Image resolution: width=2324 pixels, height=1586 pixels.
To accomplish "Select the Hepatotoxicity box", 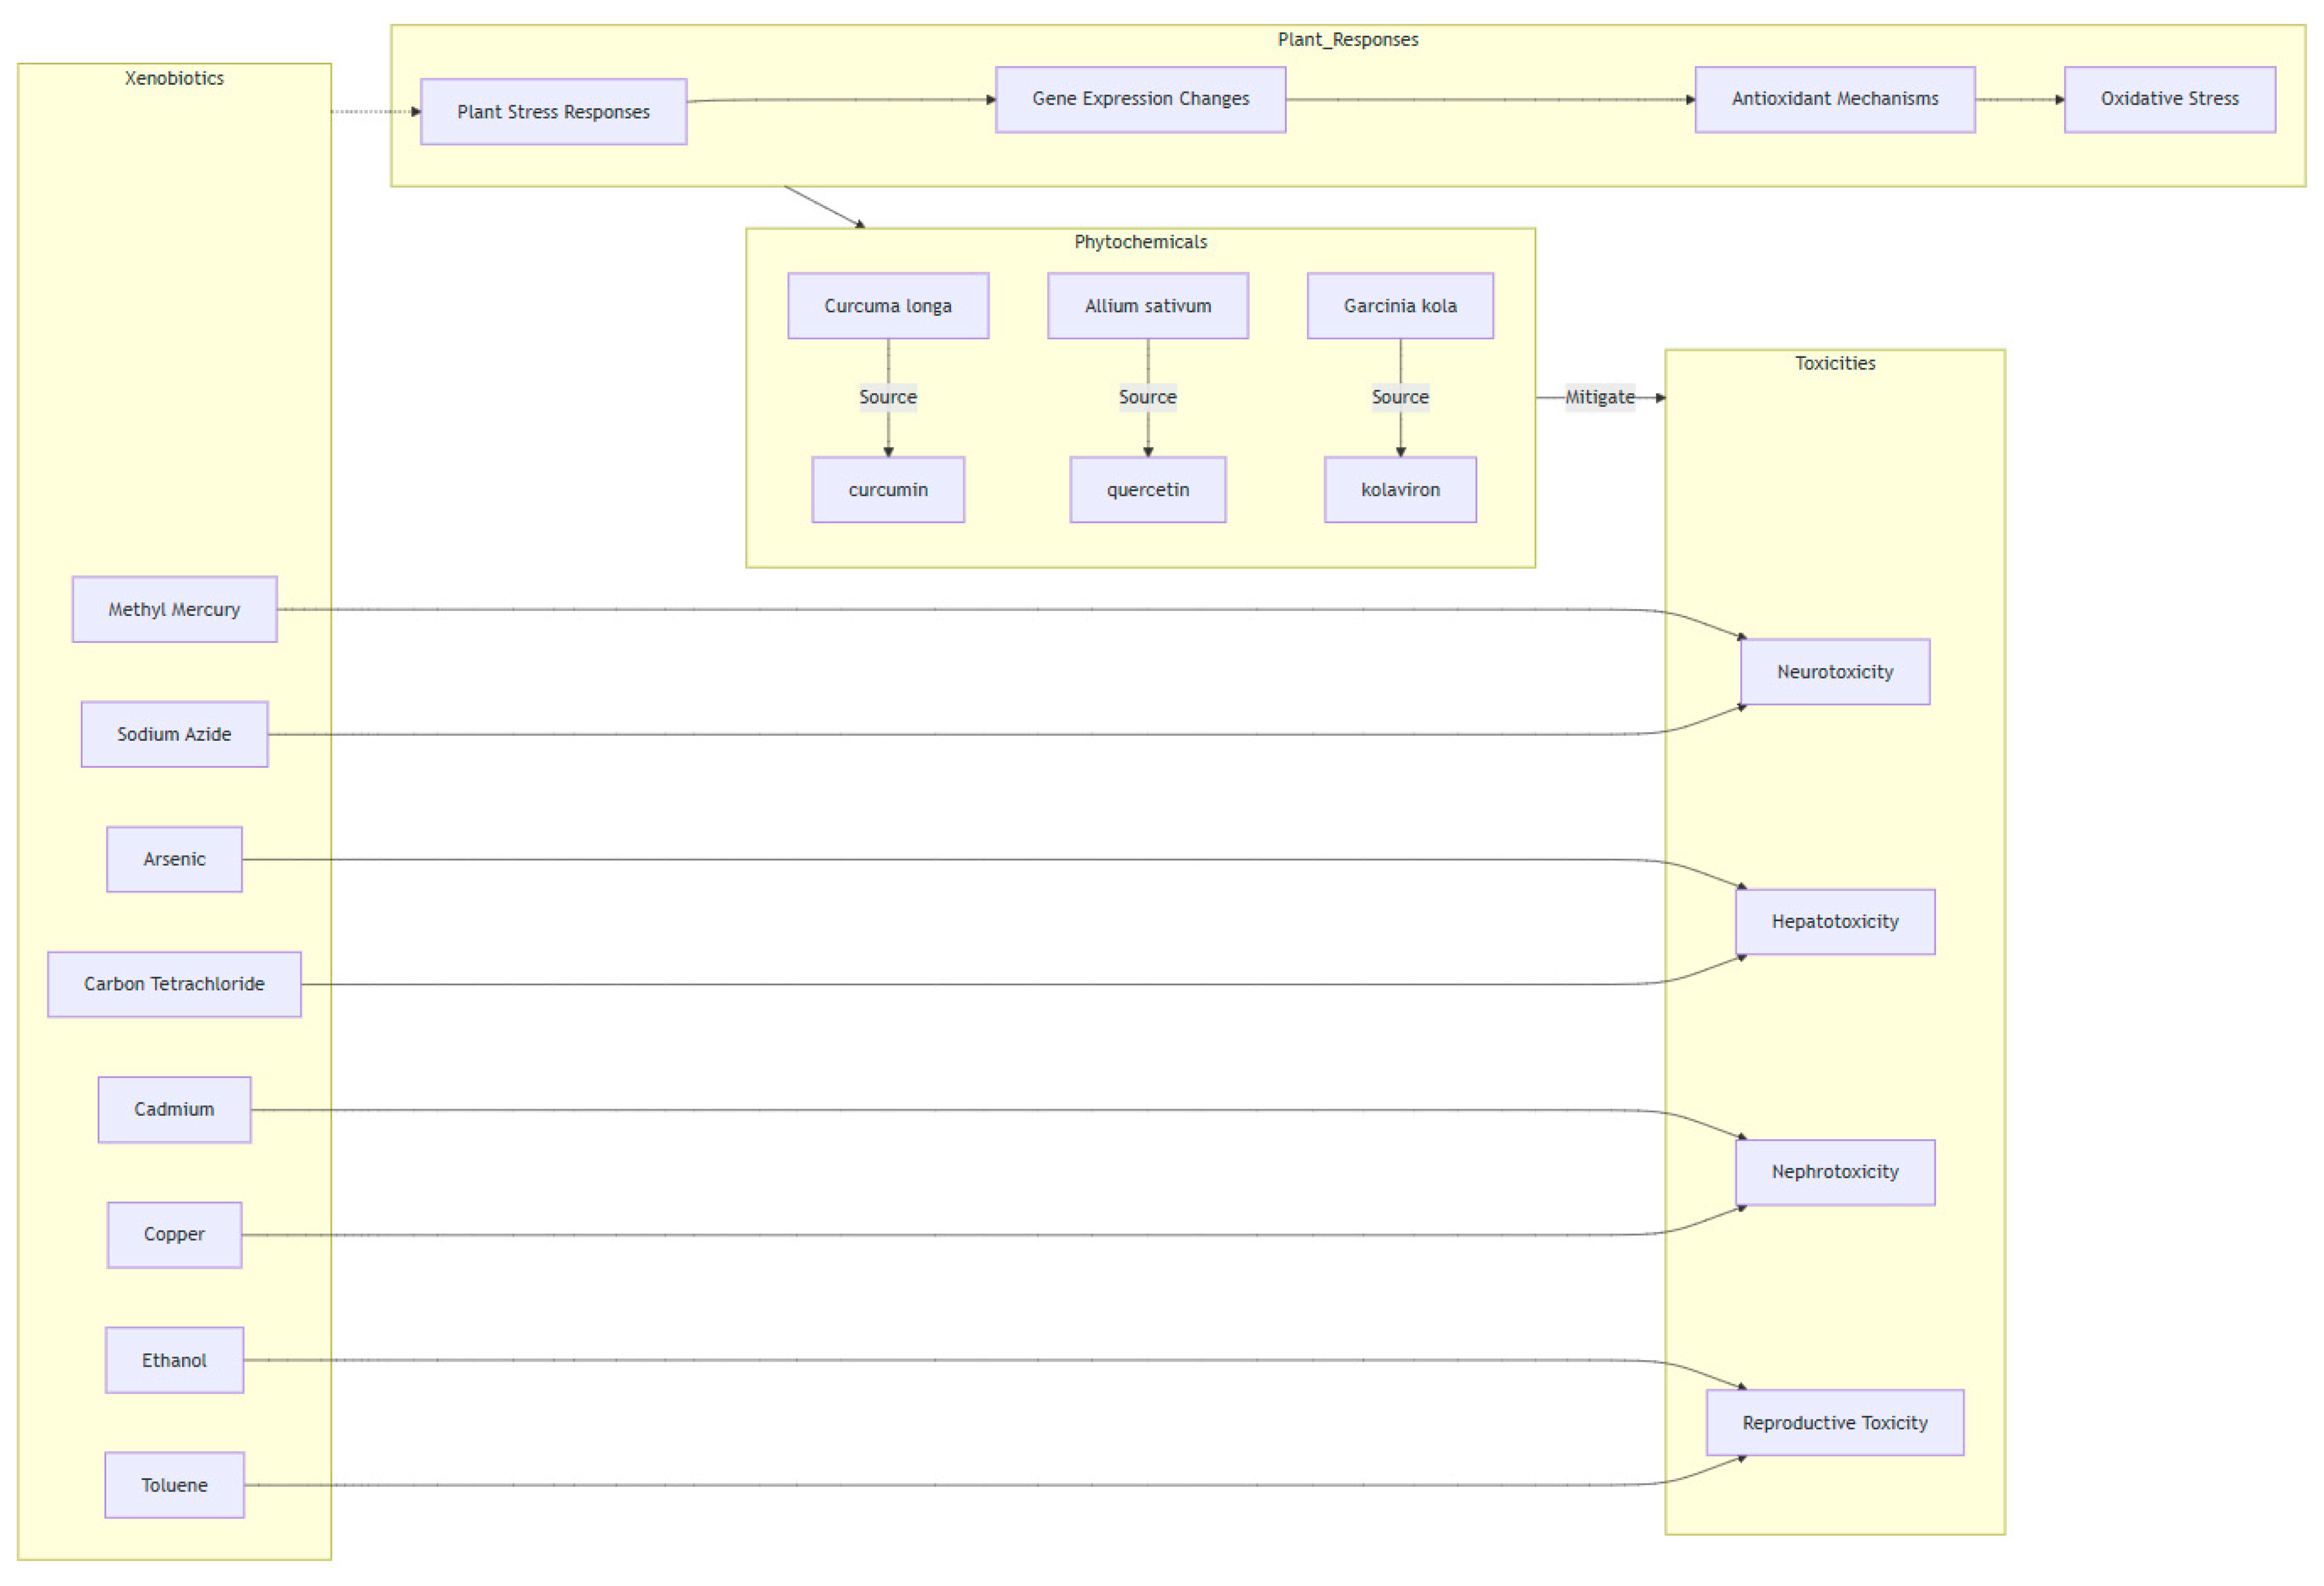I will (x=1834, y=921).
